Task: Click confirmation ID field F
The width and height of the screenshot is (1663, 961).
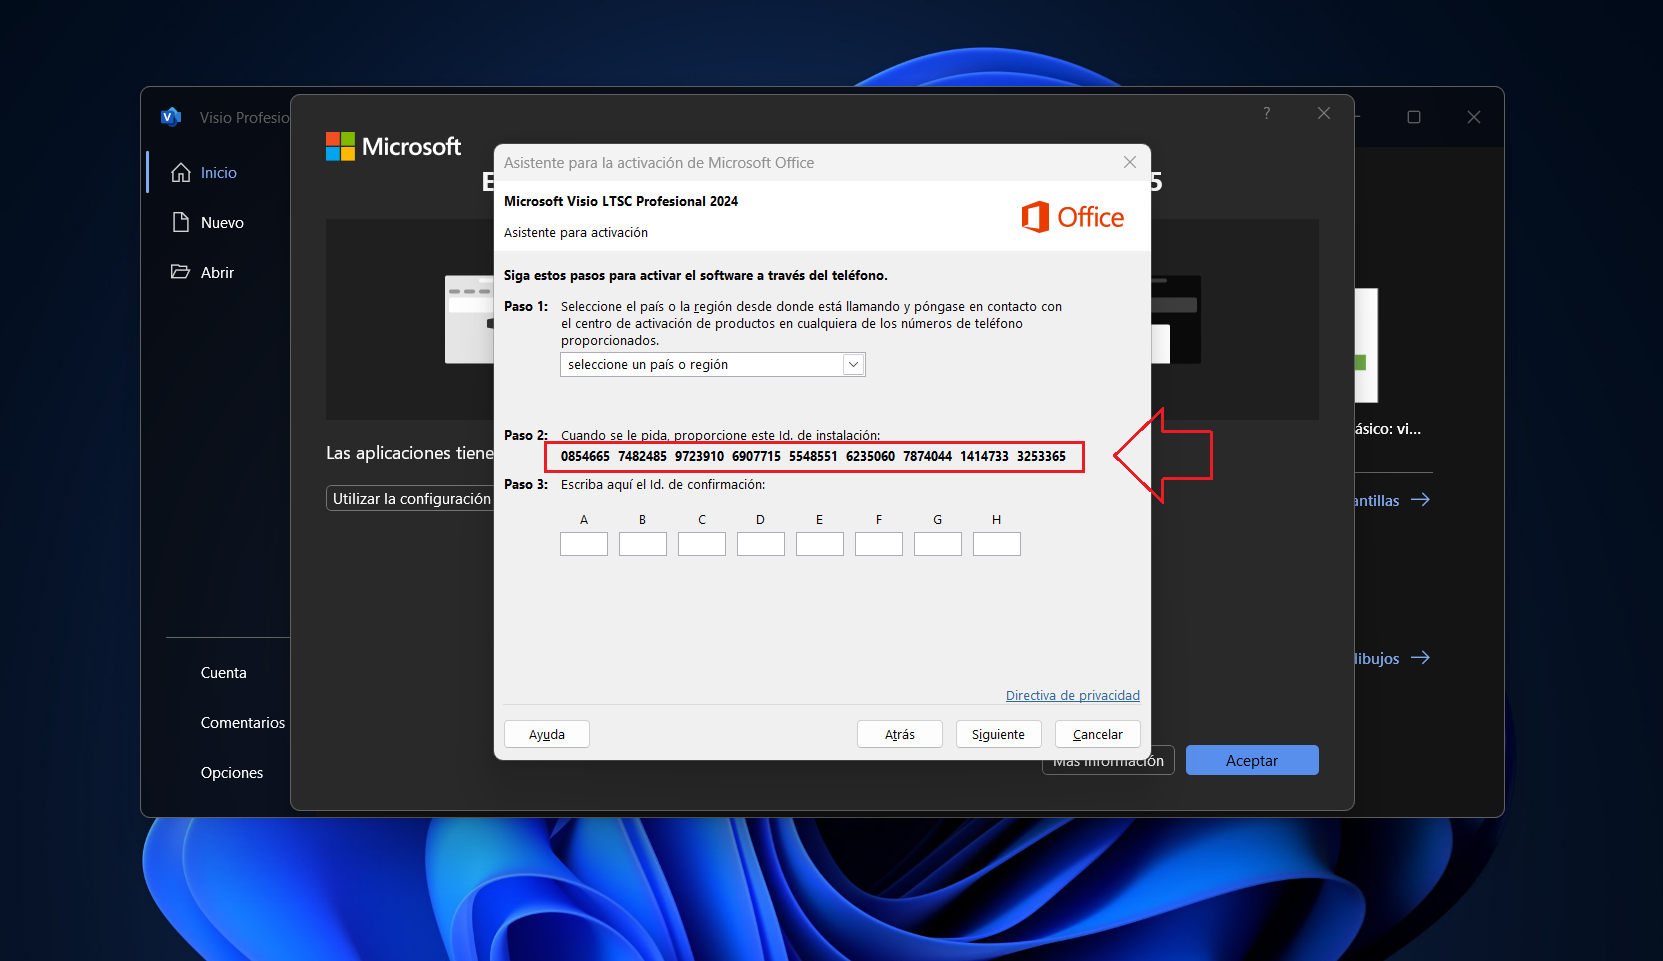Action: [x=879, y=544]
